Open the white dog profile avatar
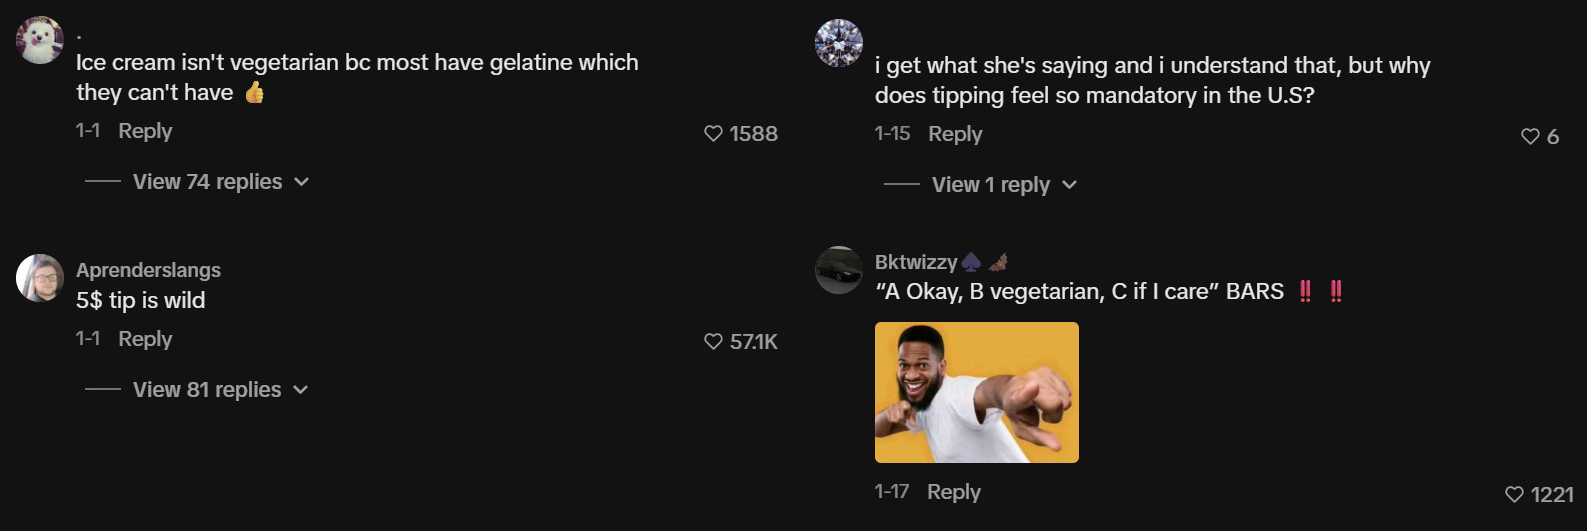Viewport: 1587px width, 531px height. 40,40
